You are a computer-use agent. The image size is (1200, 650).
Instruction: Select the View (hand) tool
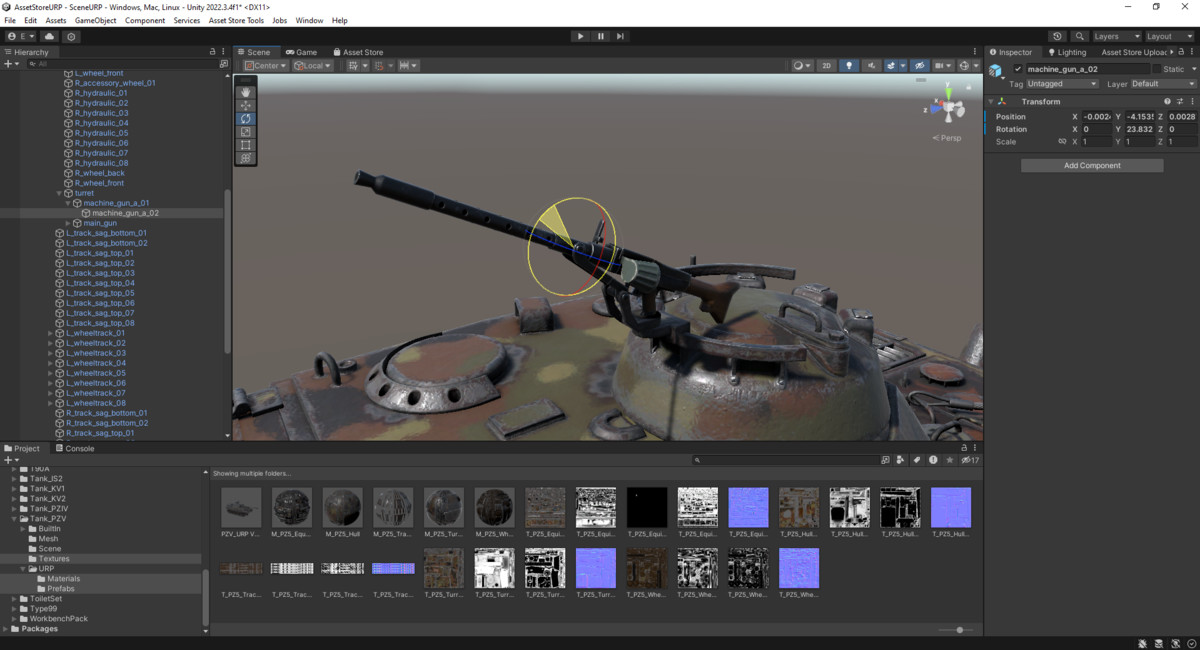245,91
